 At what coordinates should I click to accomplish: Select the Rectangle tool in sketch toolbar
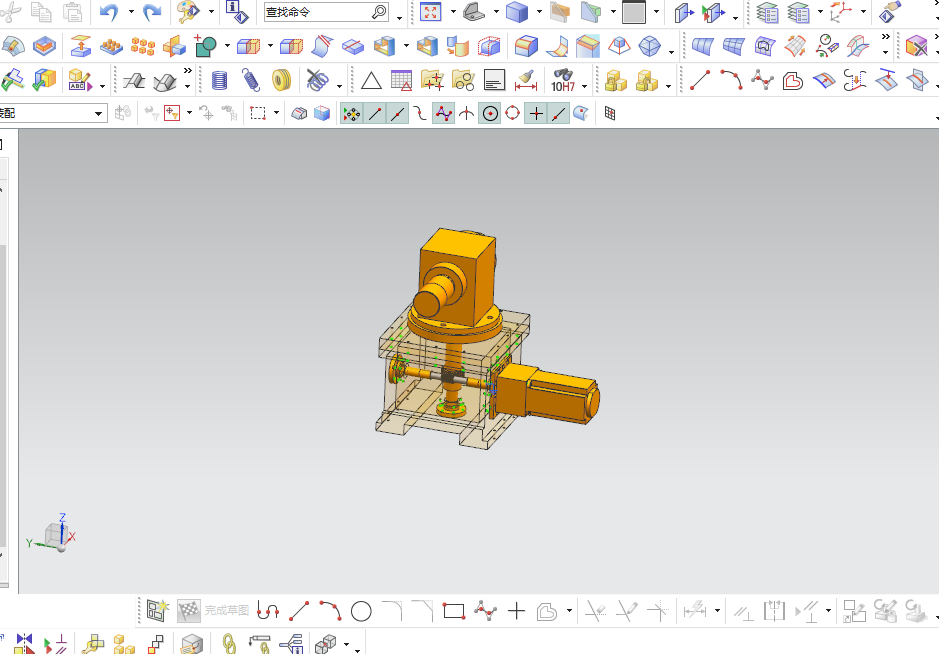point(454,611)
